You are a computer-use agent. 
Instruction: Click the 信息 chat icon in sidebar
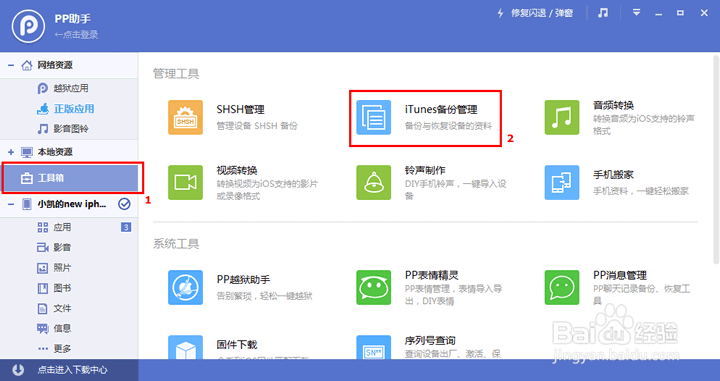[43, 329]
